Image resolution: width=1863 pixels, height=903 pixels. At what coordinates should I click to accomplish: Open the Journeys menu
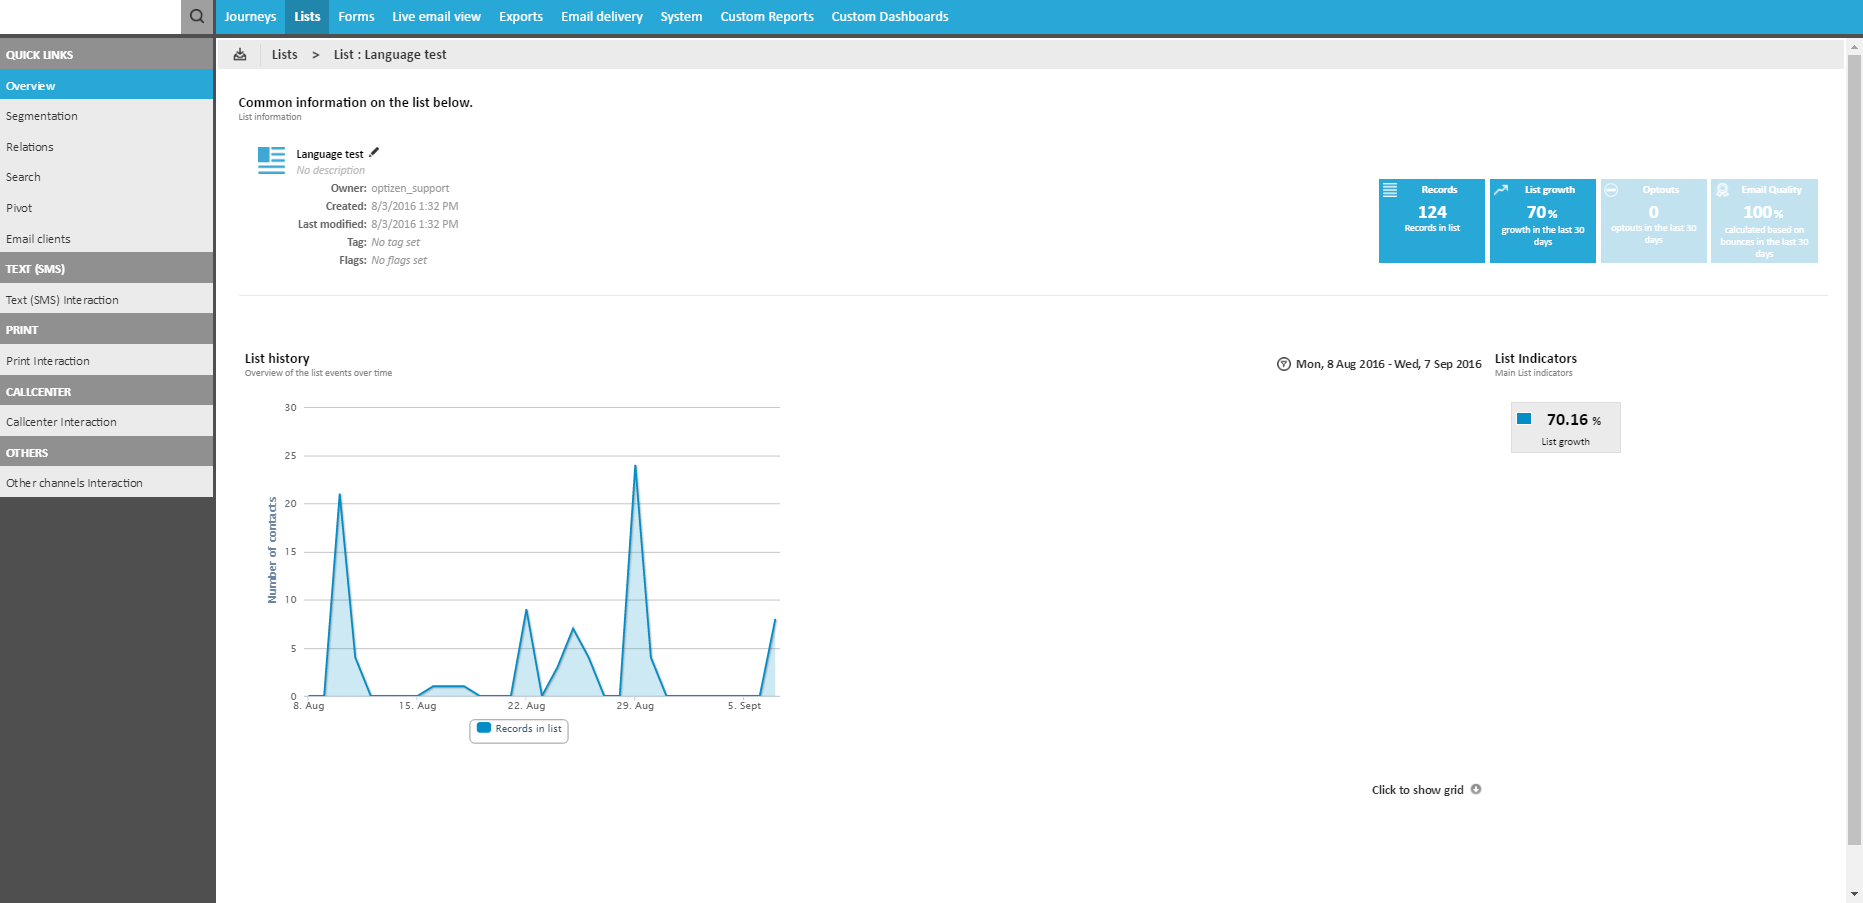point(250,17)
